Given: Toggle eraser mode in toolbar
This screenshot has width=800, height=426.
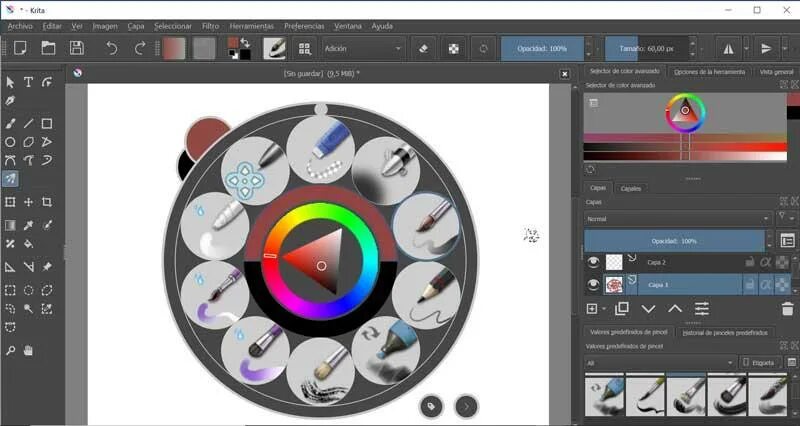Looking at the screenshot, I should pyautogui.click(x=423, y=48).
